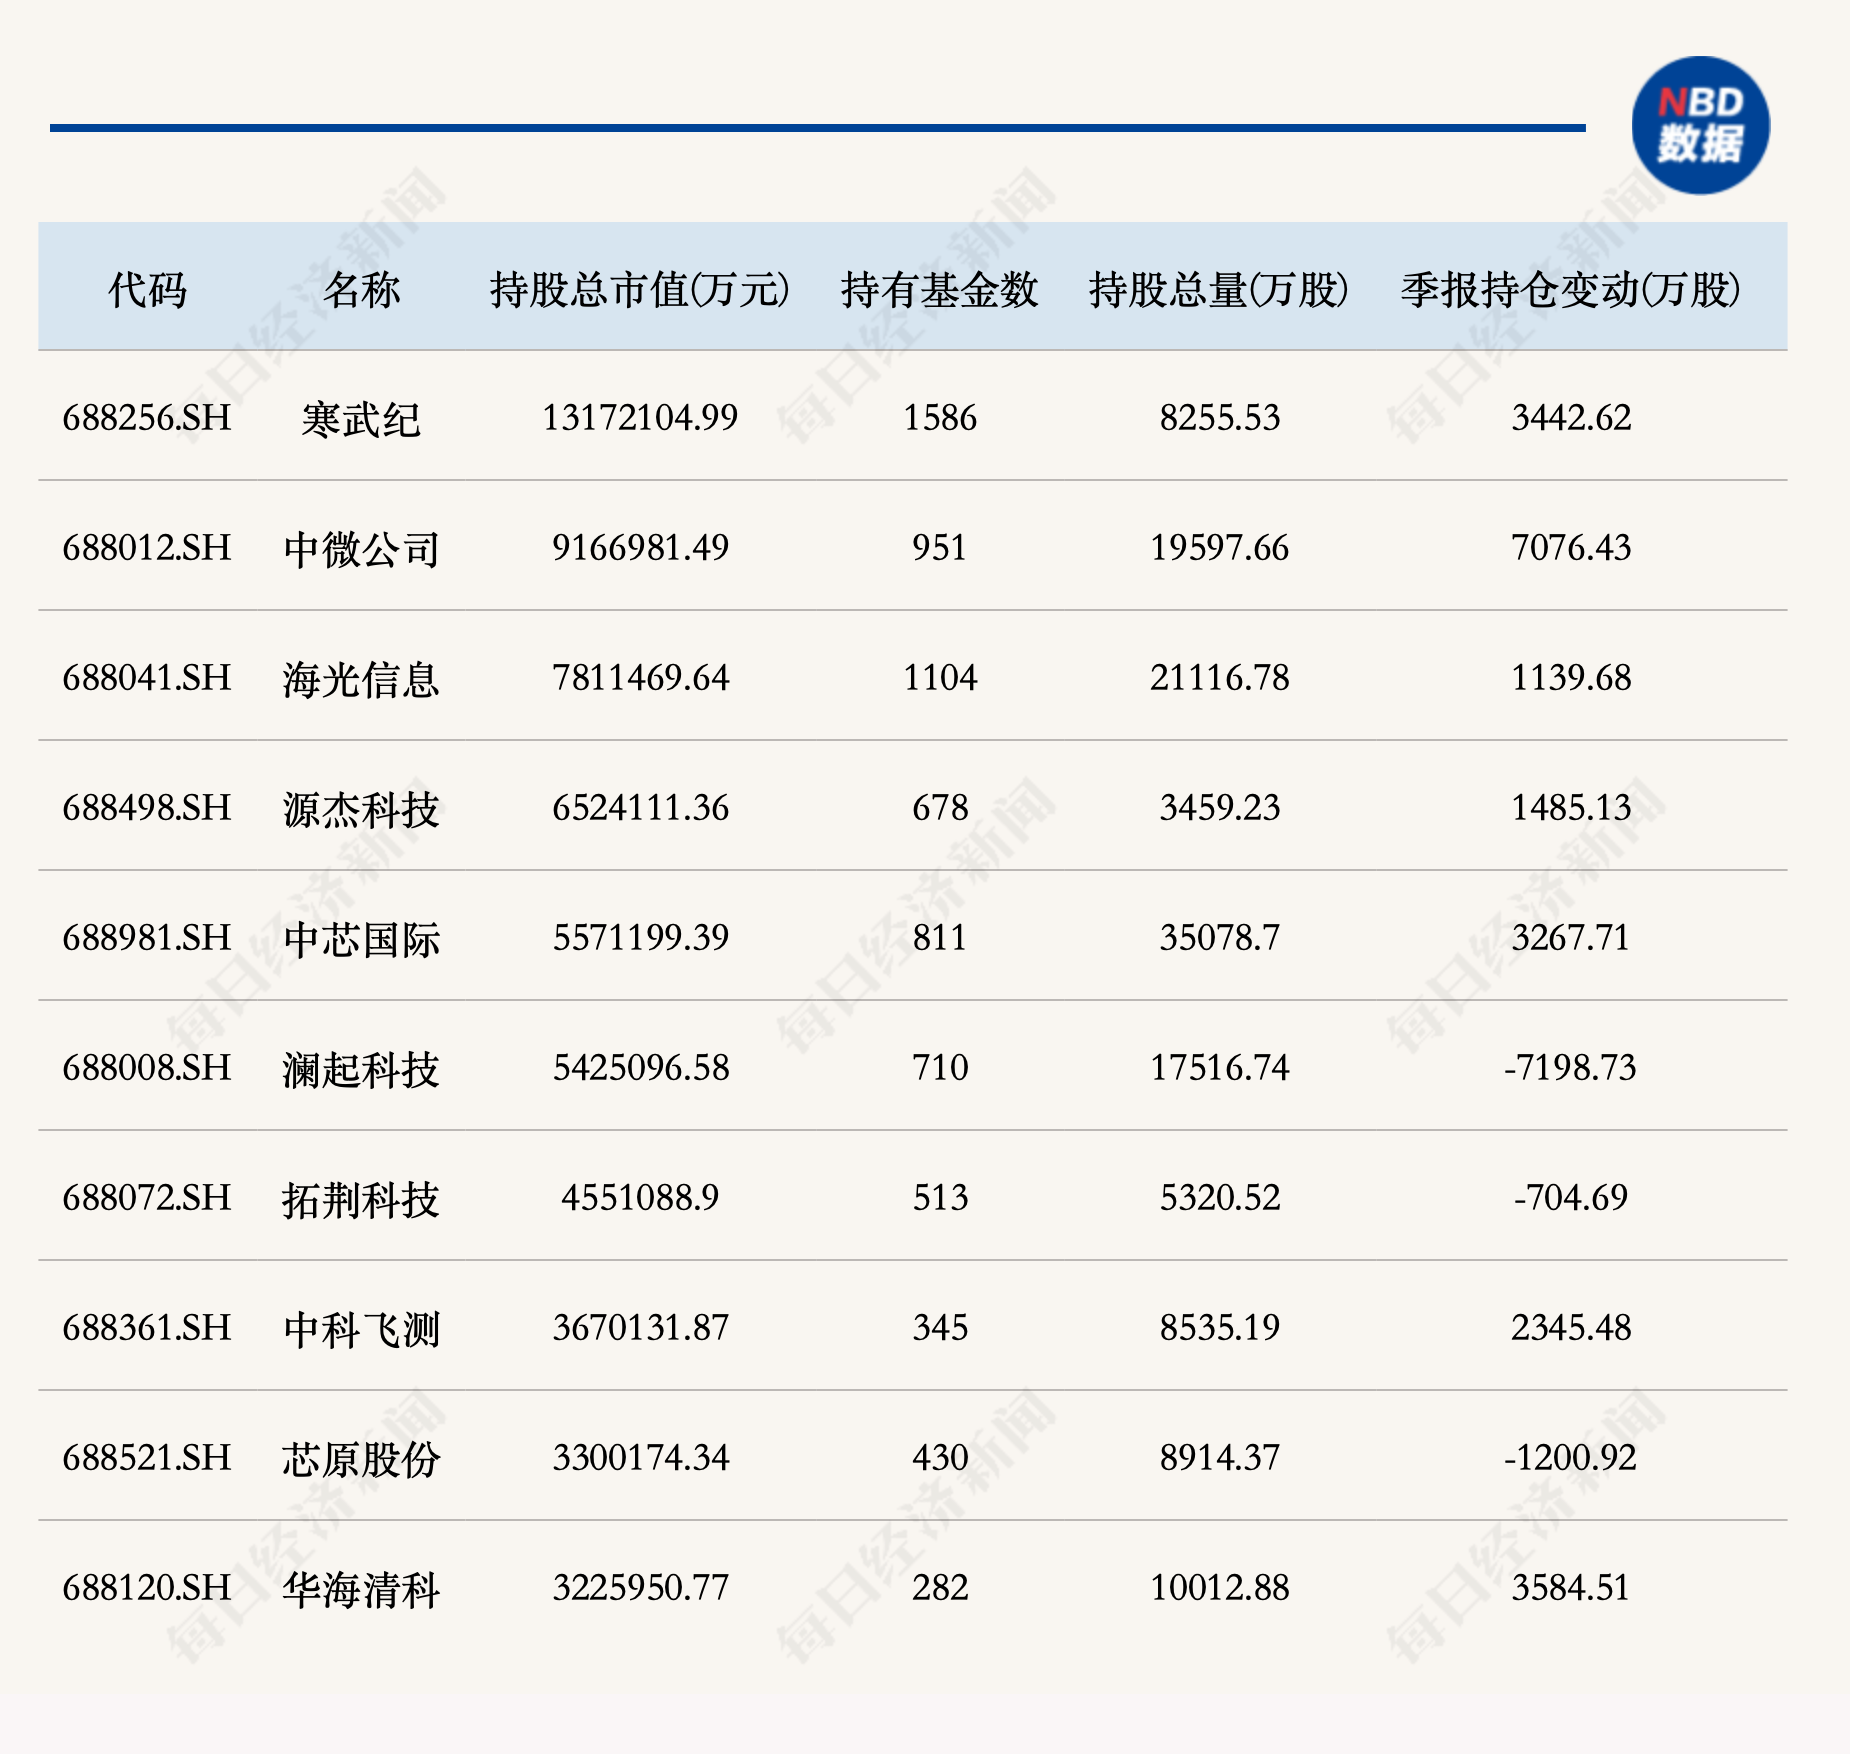
Task: Select market value 3670131.87
Action: tap(640, 1328)
